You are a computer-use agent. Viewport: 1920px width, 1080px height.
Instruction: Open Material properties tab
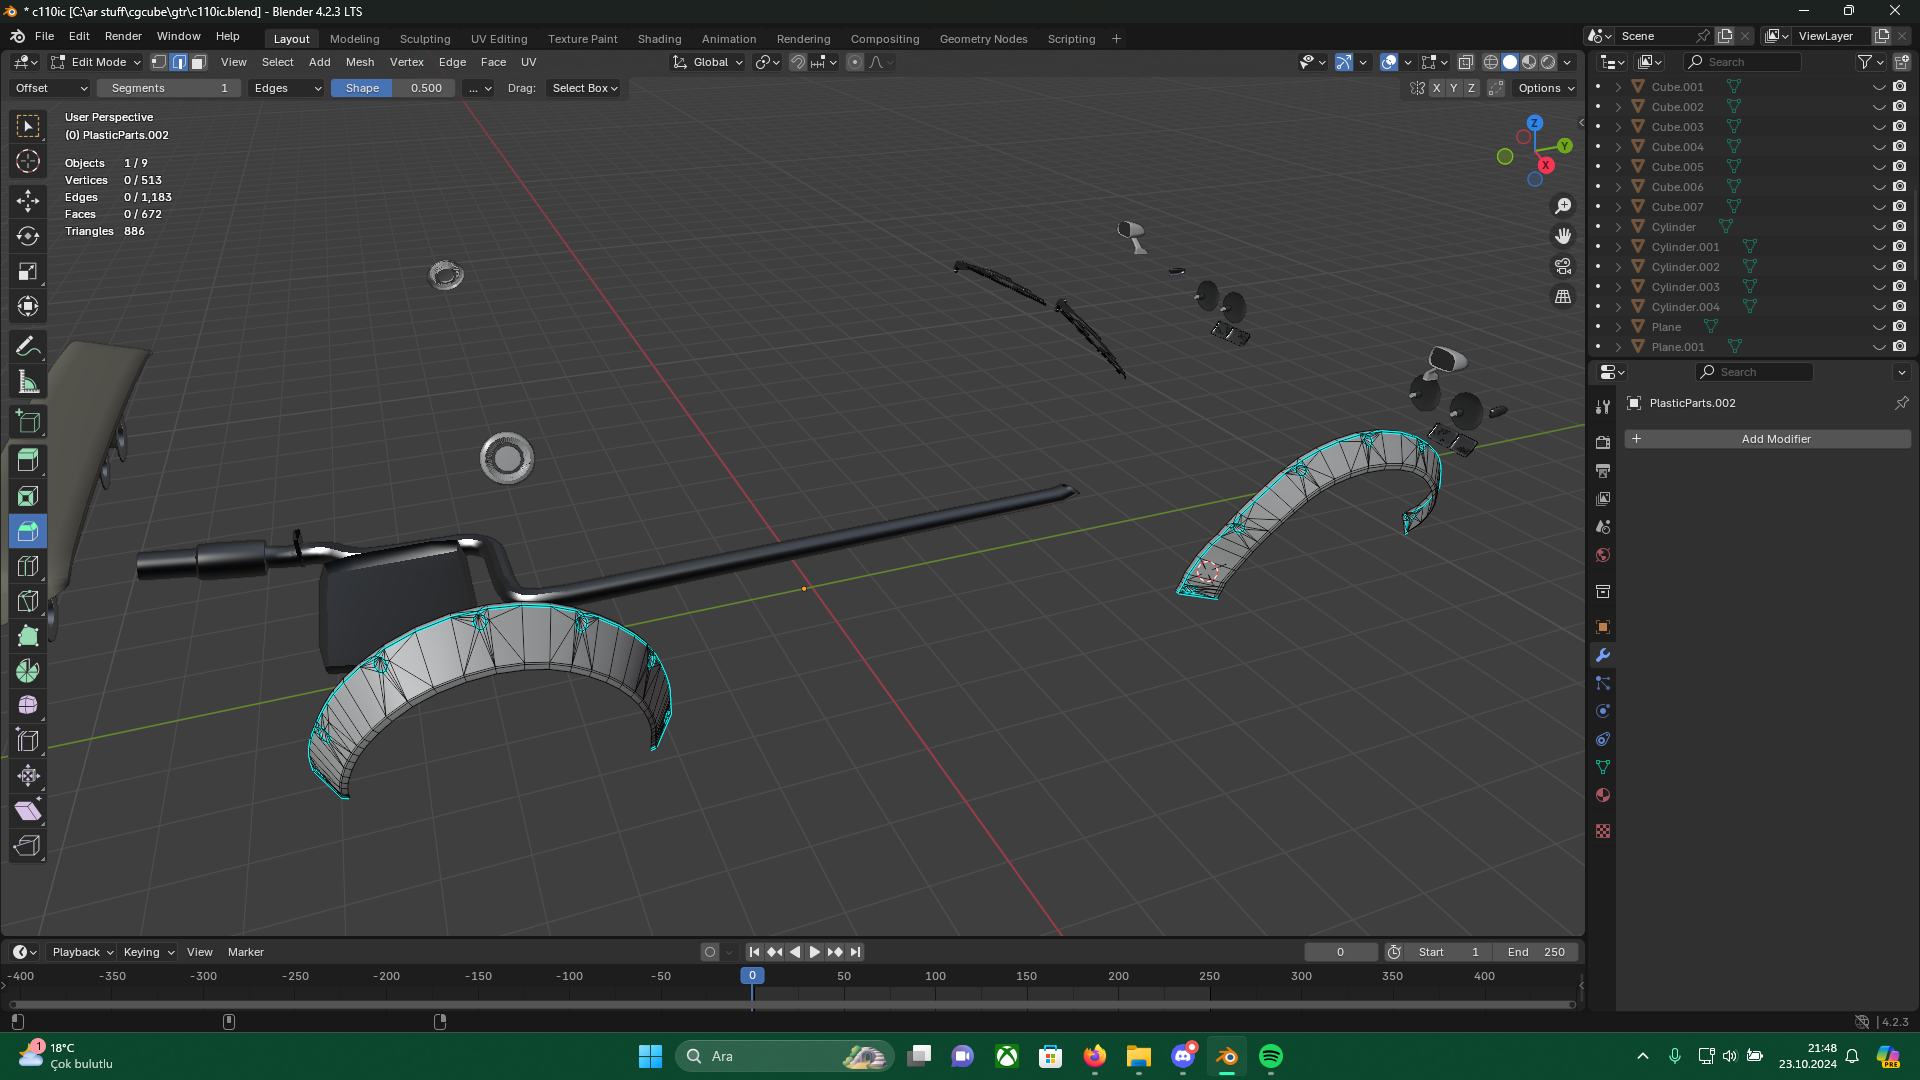click(1603, 795)
